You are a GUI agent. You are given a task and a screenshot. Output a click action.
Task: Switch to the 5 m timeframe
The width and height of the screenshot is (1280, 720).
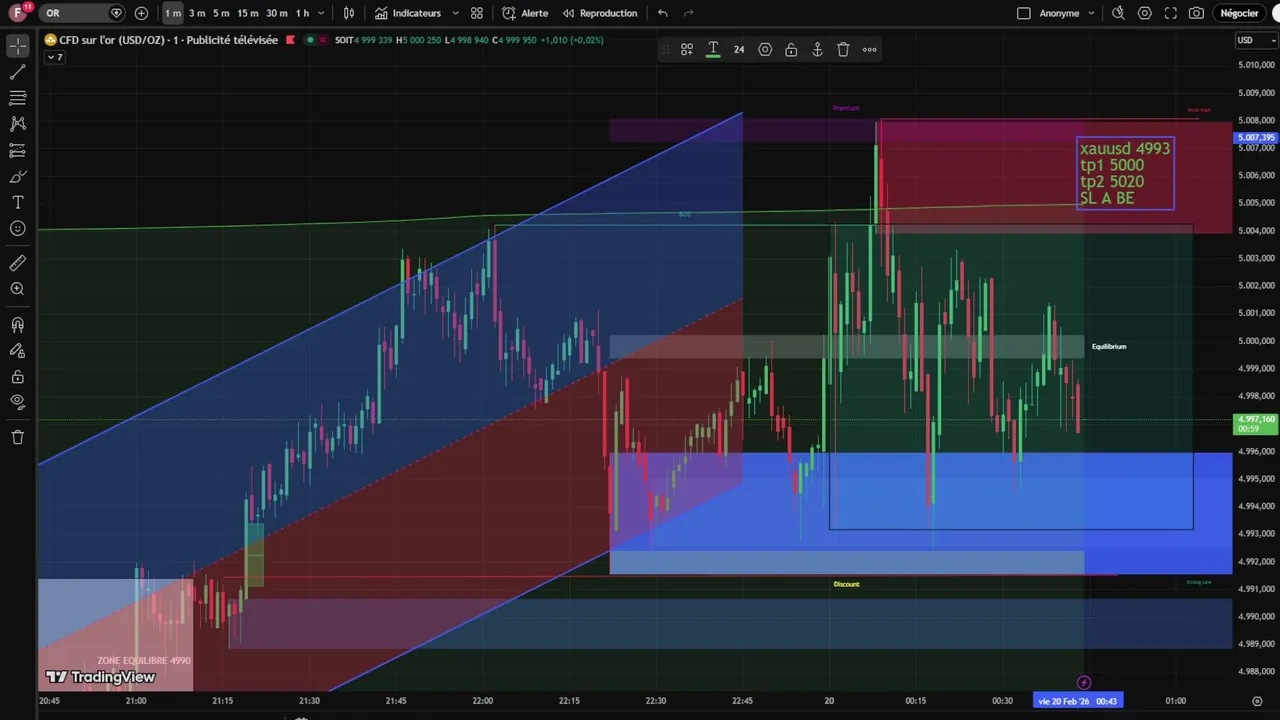tap(221, 13)
